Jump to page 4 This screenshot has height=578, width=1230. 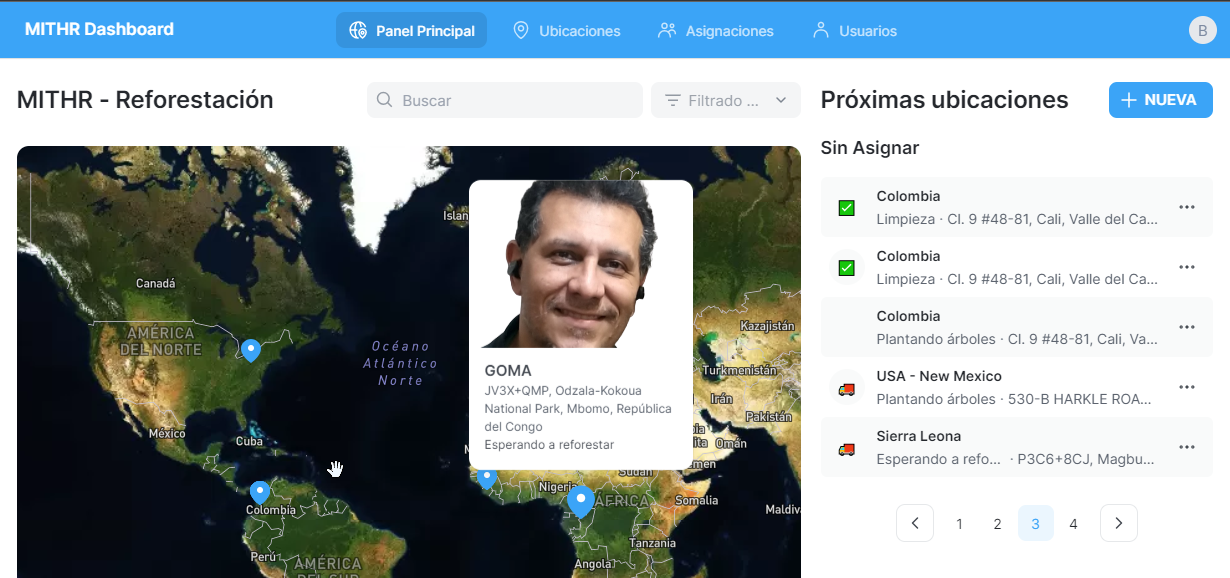tap(1073, 523)
